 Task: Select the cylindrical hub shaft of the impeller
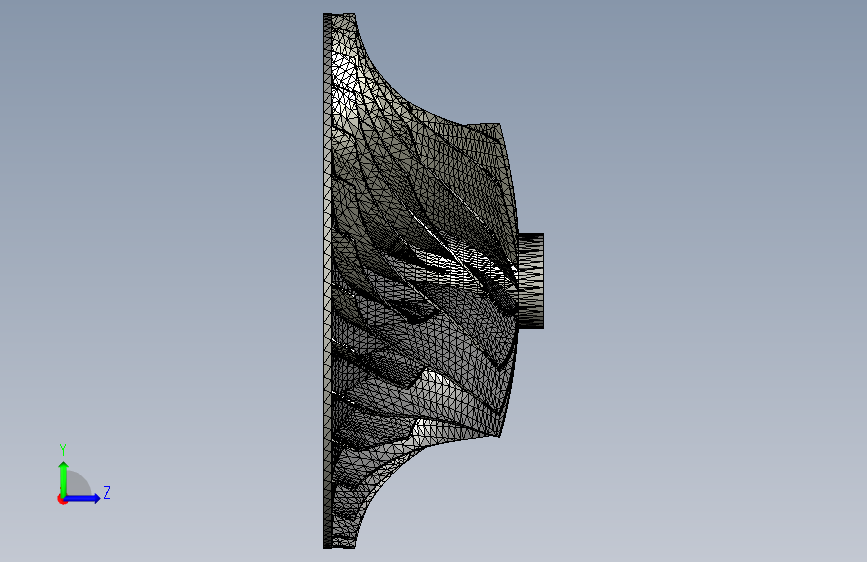tap(531, 281)
